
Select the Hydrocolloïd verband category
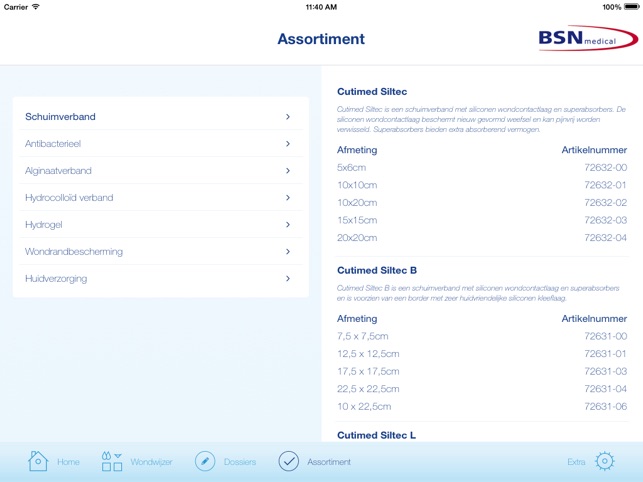[161, 198]
